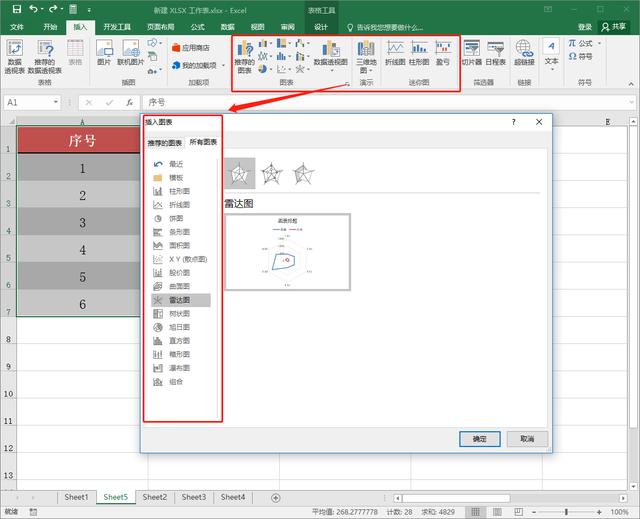Switch to 推荐的图表 tab in dialog

tap(166, 143)
